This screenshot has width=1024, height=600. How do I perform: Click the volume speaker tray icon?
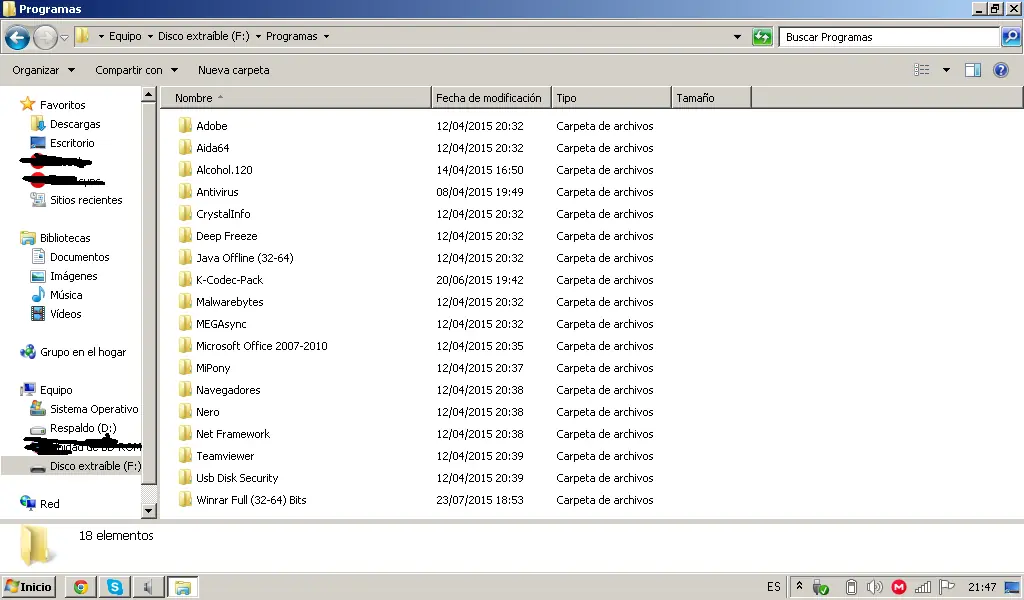(874, 587)
